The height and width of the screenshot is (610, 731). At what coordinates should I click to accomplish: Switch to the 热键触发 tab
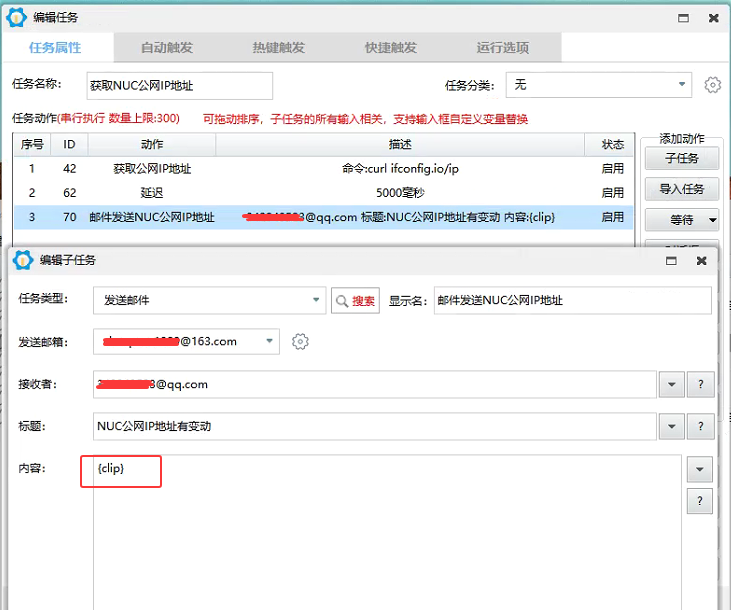point(279,47)
